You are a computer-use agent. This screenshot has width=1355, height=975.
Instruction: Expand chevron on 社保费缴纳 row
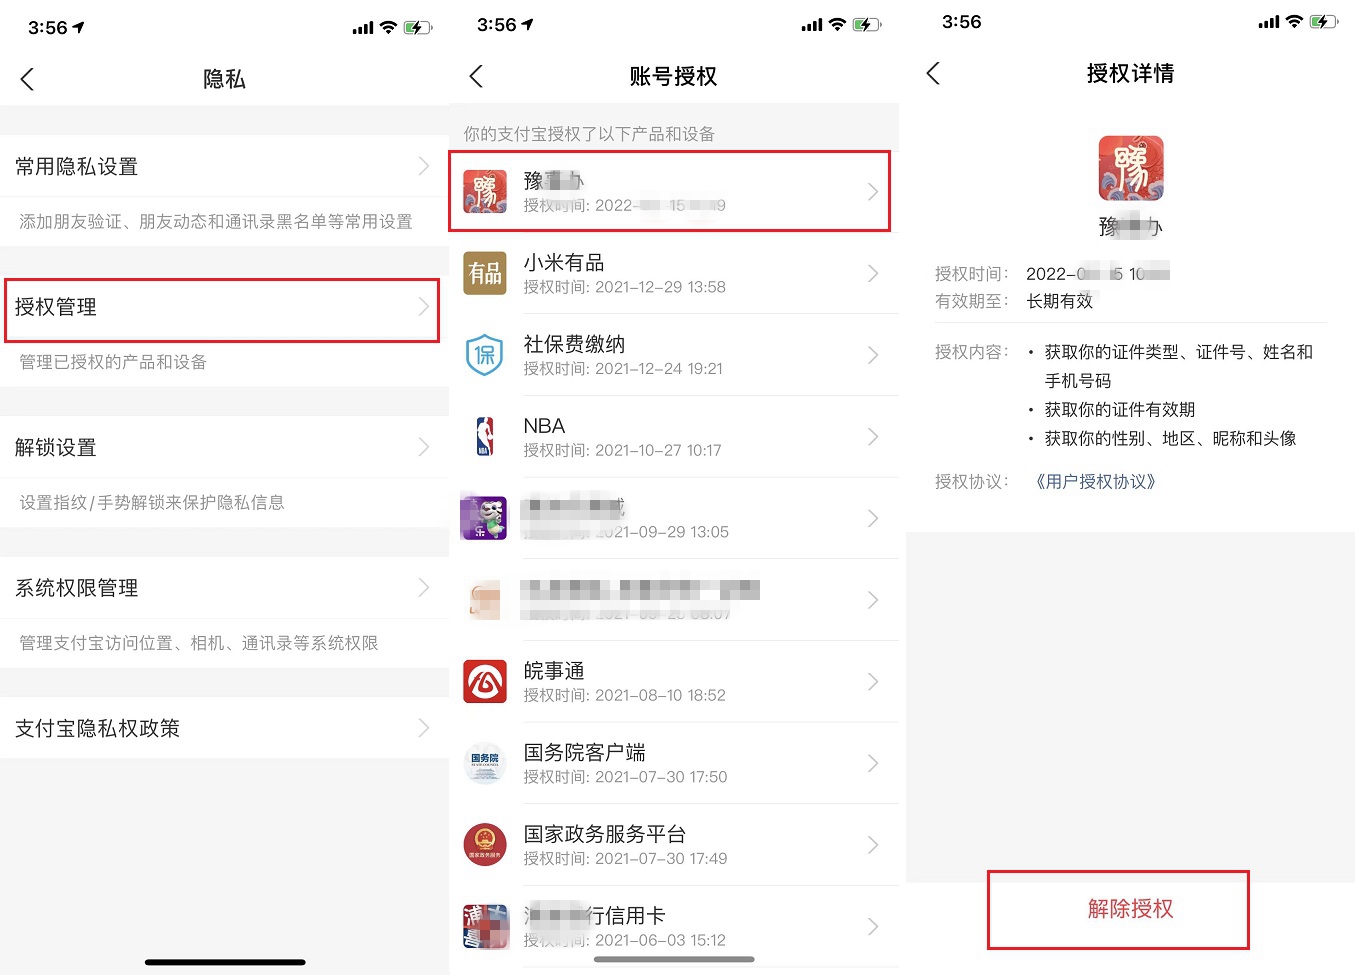pos(873,355)
